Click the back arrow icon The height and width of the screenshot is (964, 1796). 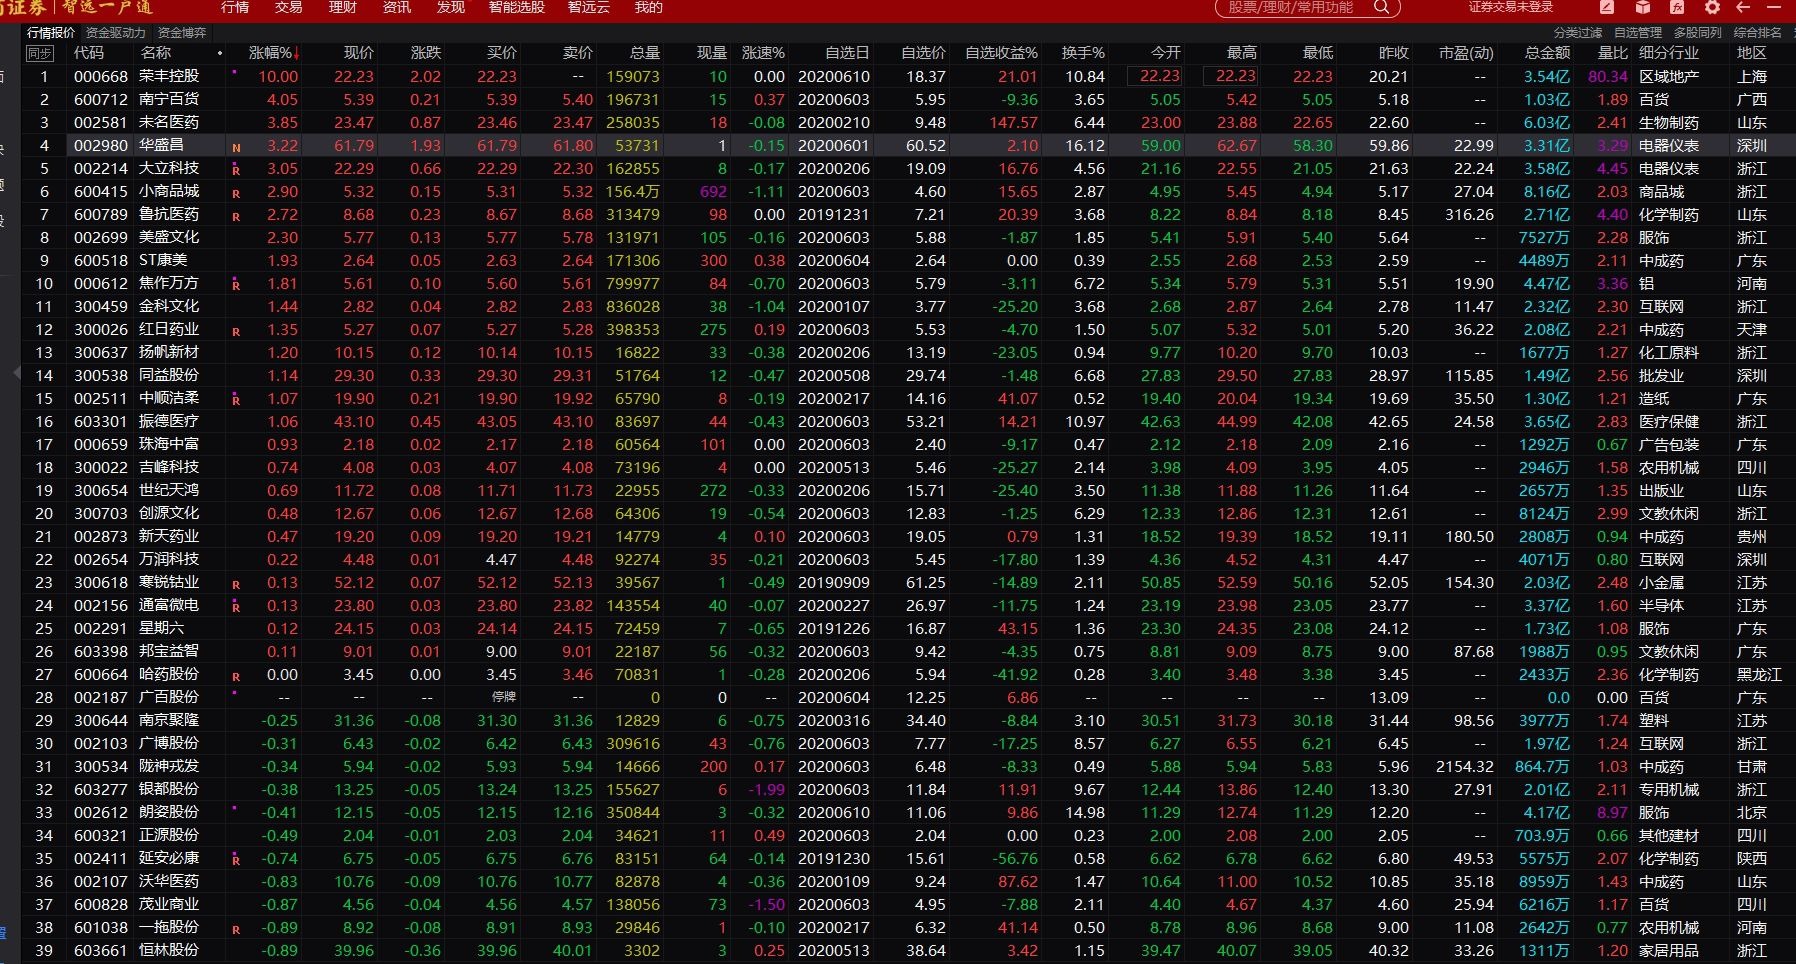pos(1743,7)
